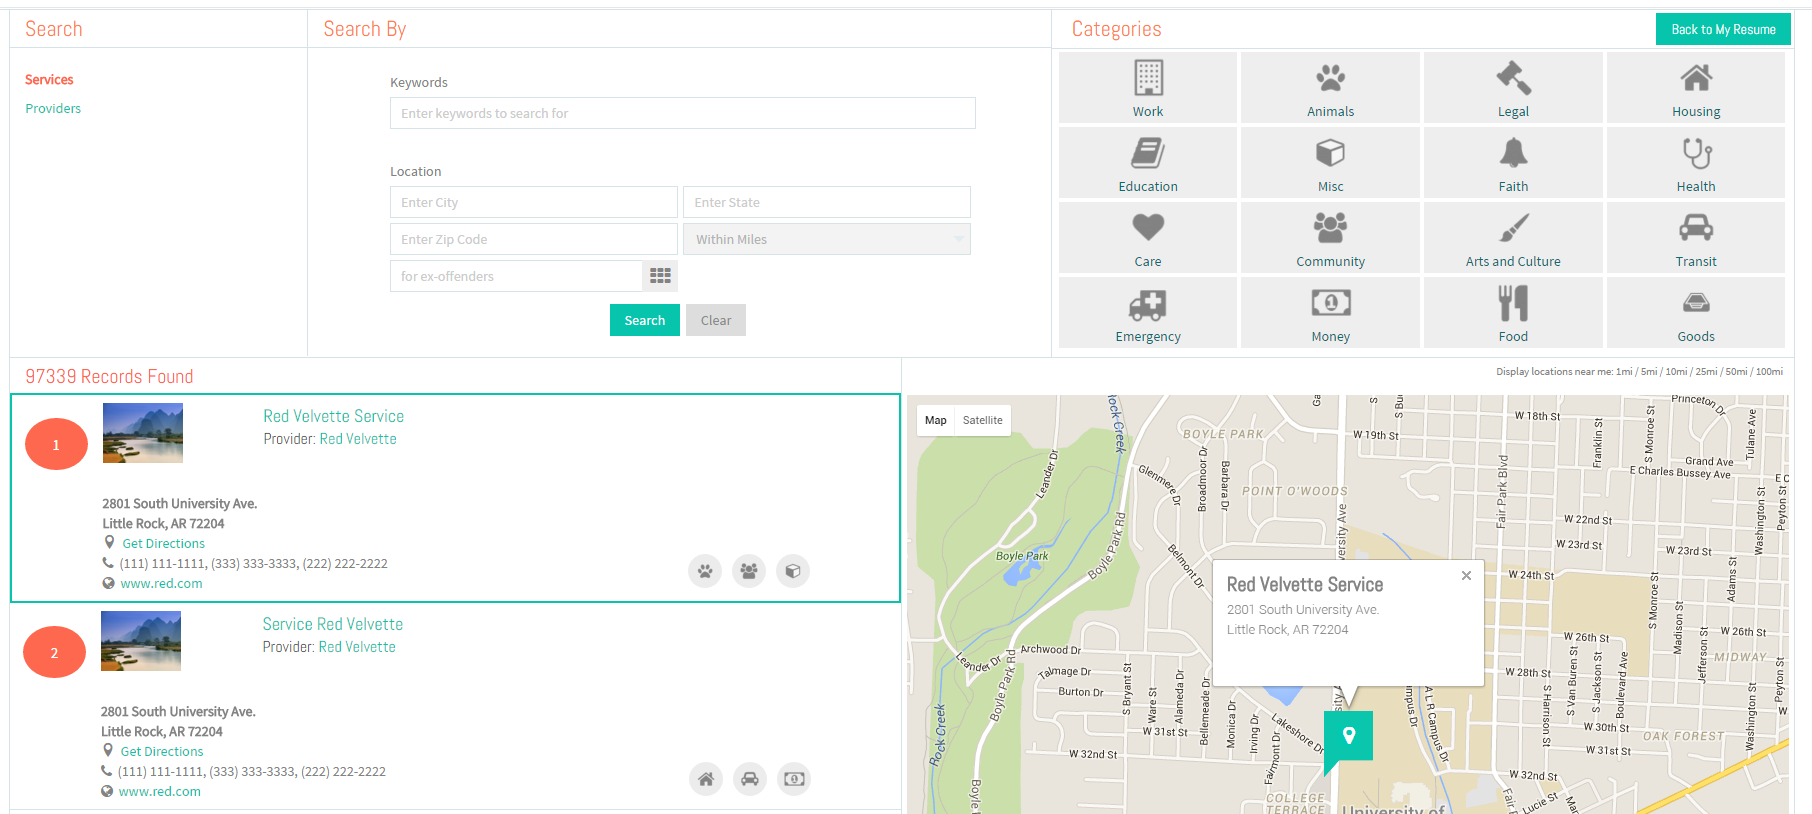Click money icon on Service Red Velvette

point(794,779)
